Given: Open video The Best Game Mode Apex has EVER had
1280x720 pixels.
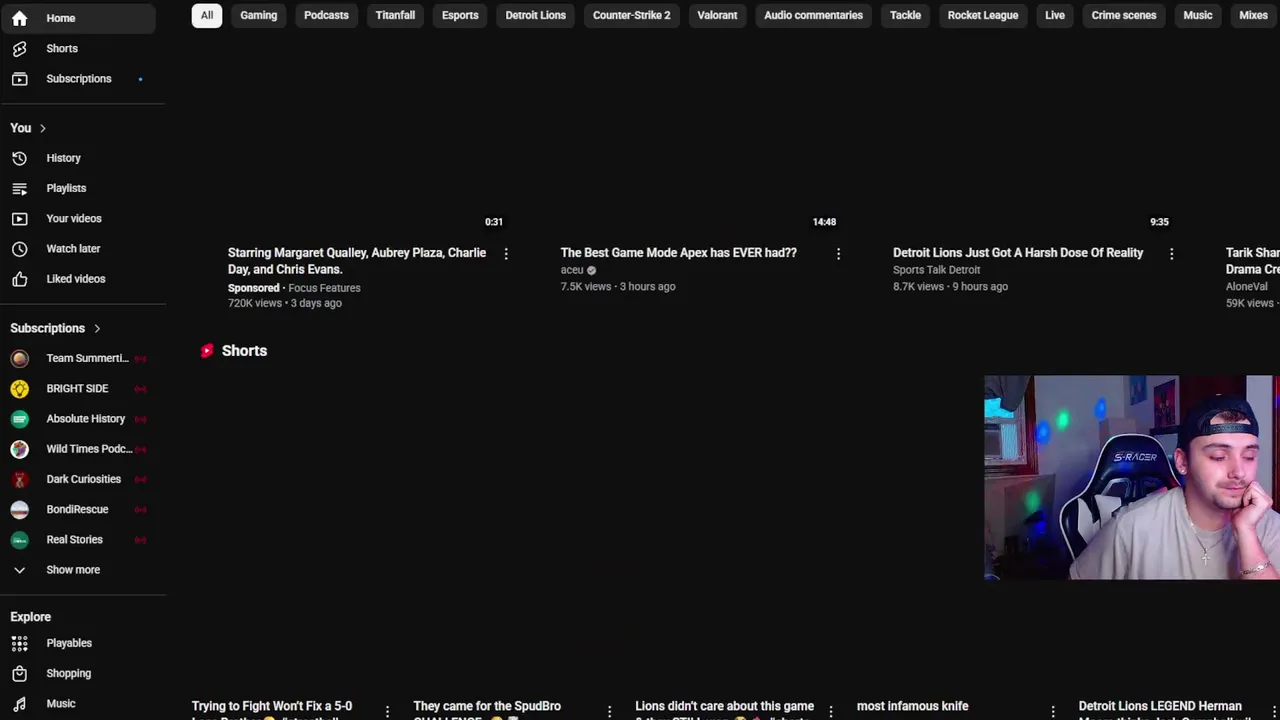Looking at the screenshot, I should [x=678, y=253].
